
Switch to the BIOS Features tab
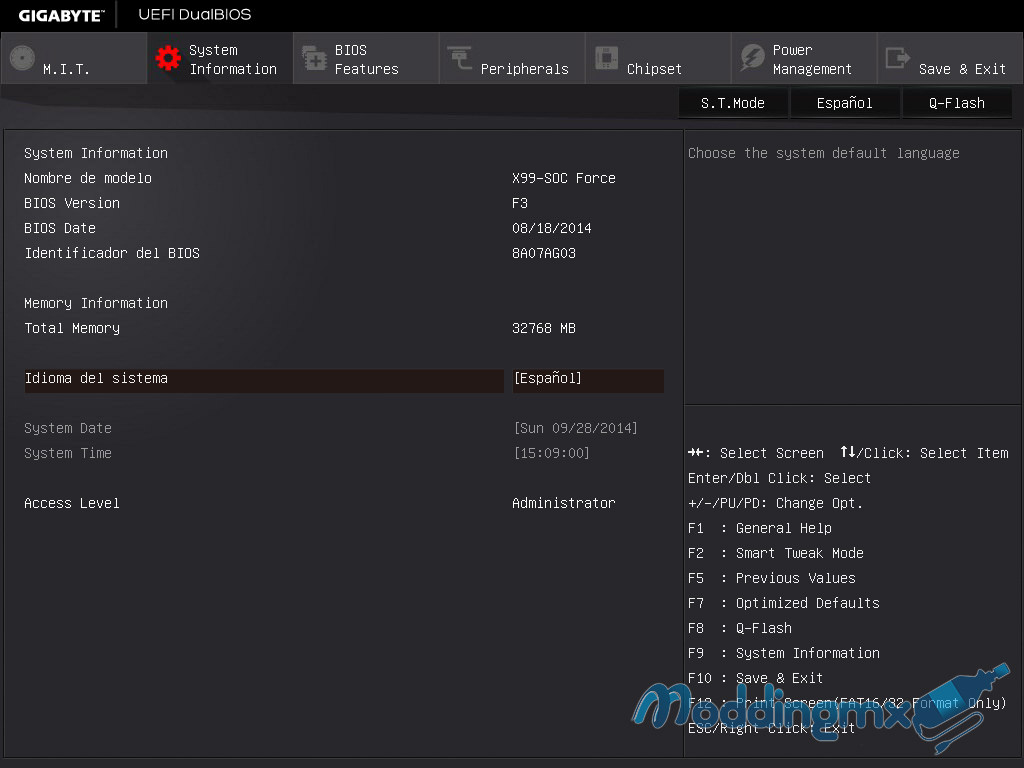pyautogui.click(x=366, y=58)
